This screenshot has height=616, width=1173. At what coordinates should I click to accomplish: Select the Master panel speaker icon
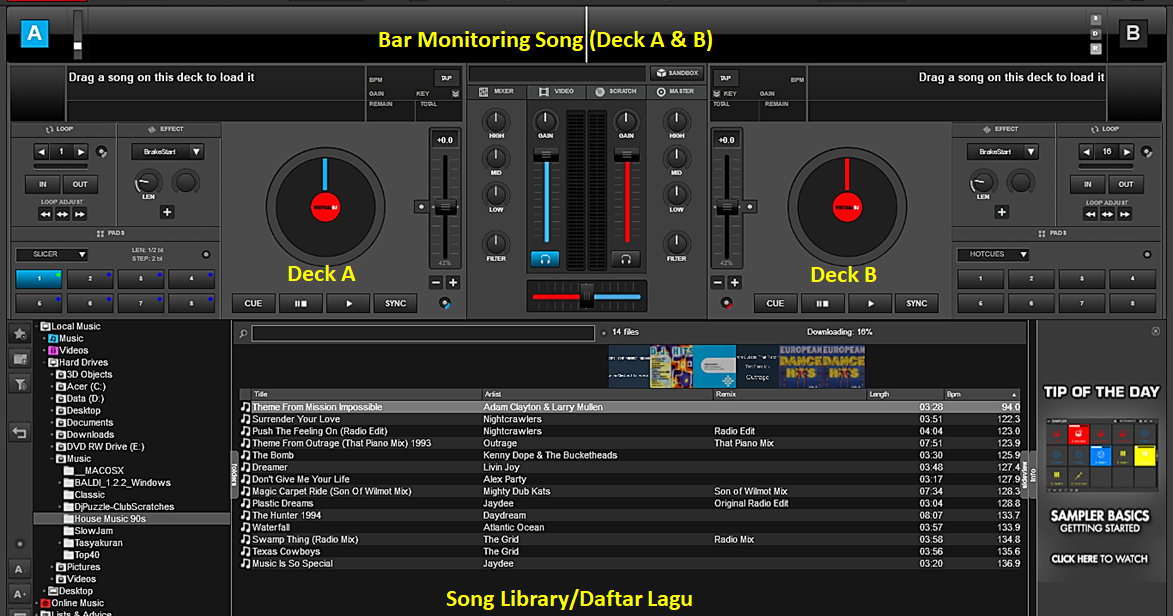(x=662, y=90)
